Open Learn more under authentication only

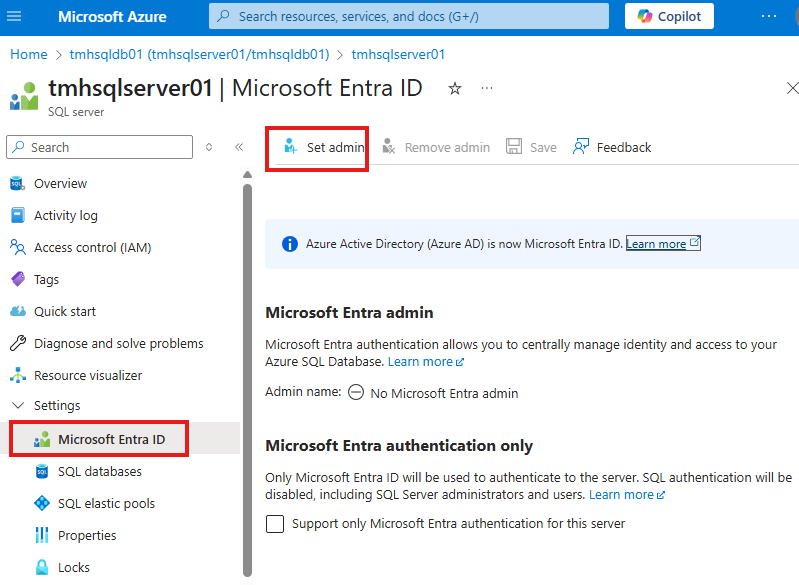(x=627, y=495)
